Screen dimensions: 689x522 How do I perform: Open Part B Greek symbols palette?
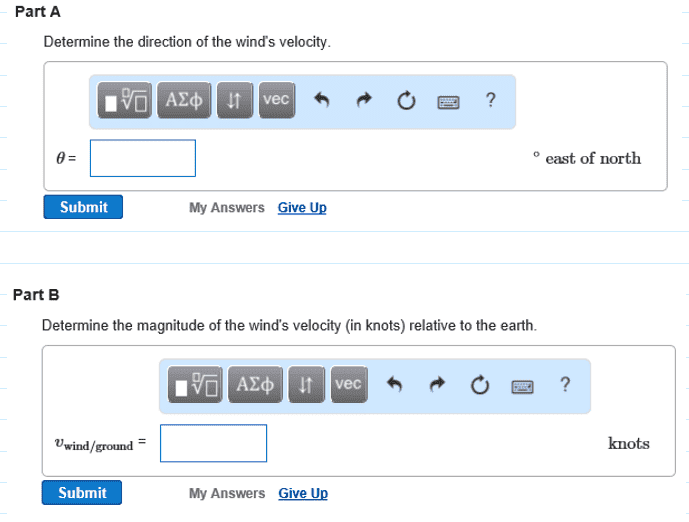coord(255,384)
